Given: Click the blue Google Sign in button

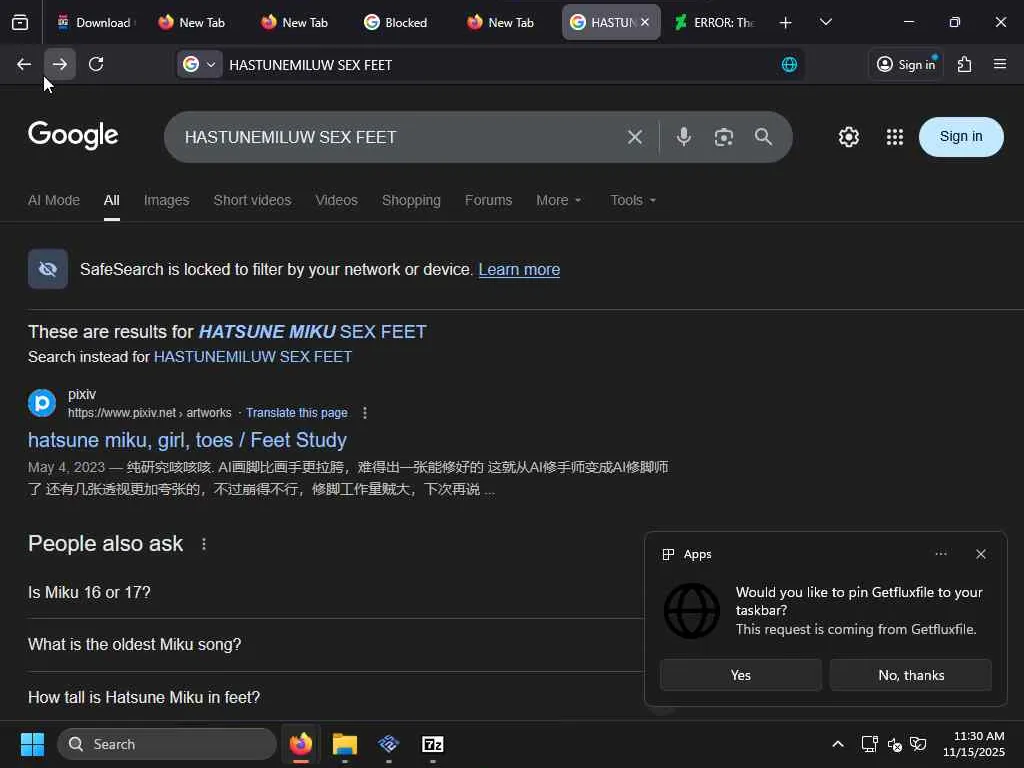Looking at the screenshot, I should (x=961, y=136).
